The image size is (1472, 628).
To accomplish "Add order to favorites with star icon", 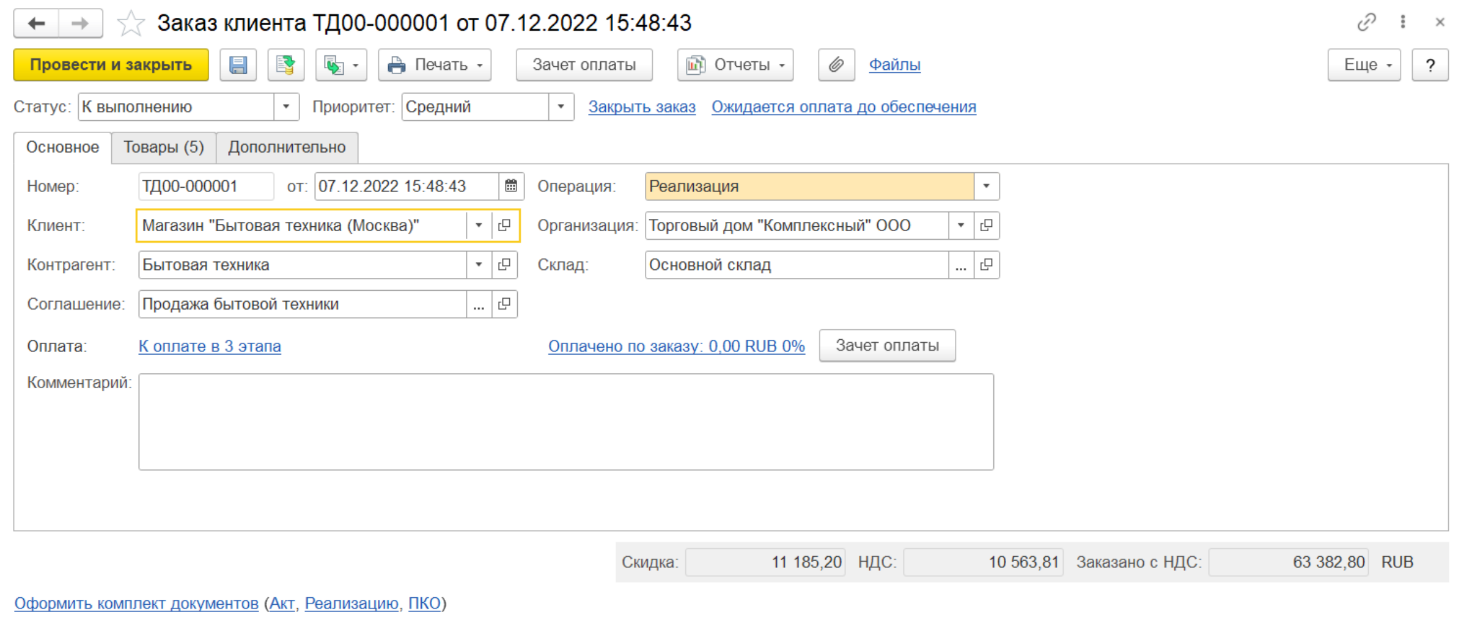I will tap(131, 23).
